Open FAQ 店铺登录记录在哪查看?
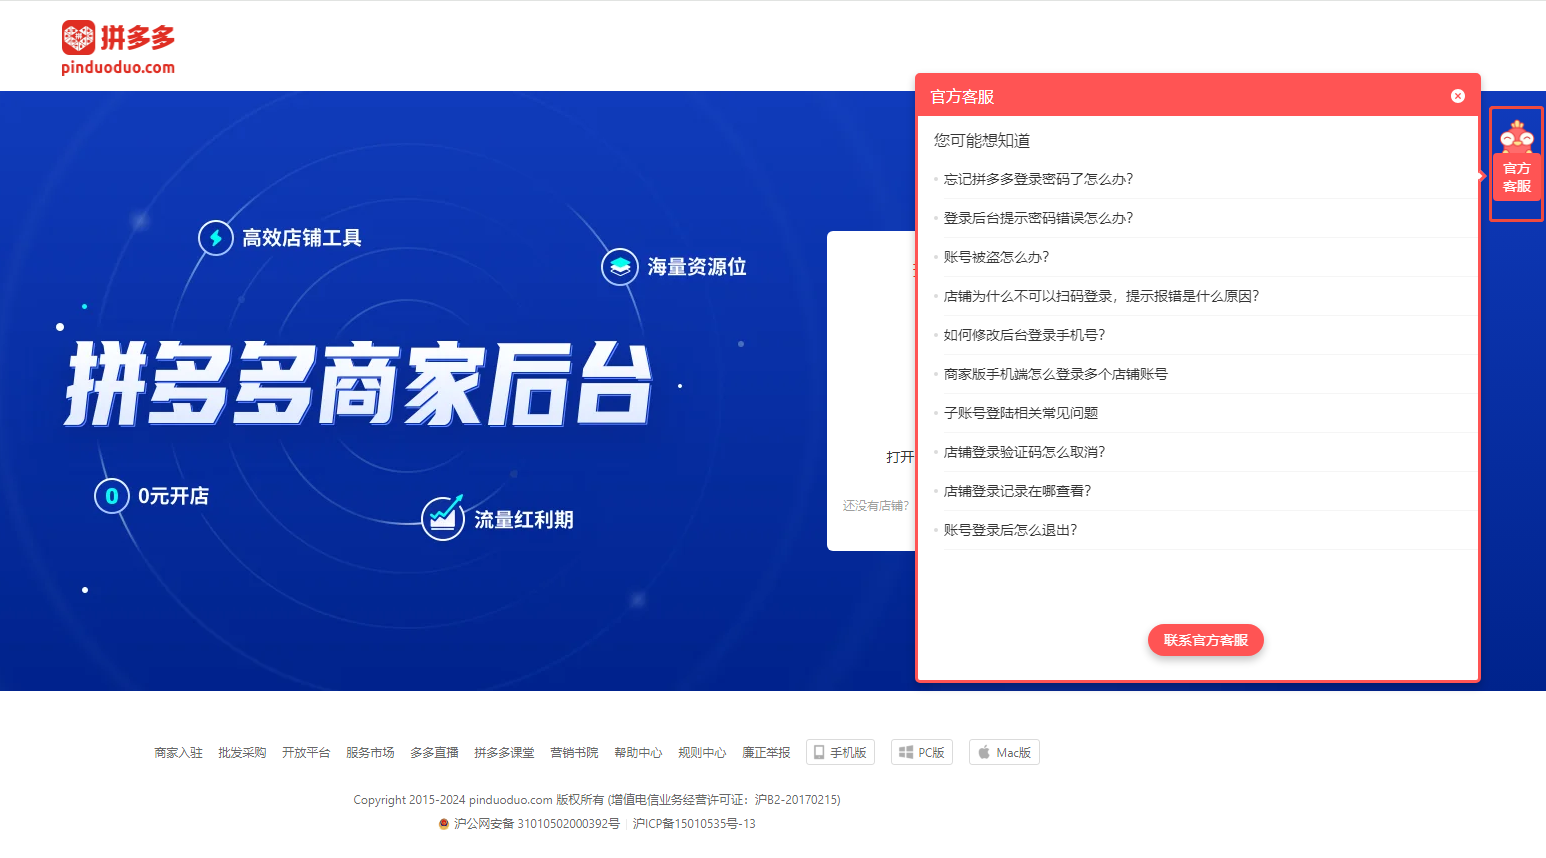 (1017, 491)
